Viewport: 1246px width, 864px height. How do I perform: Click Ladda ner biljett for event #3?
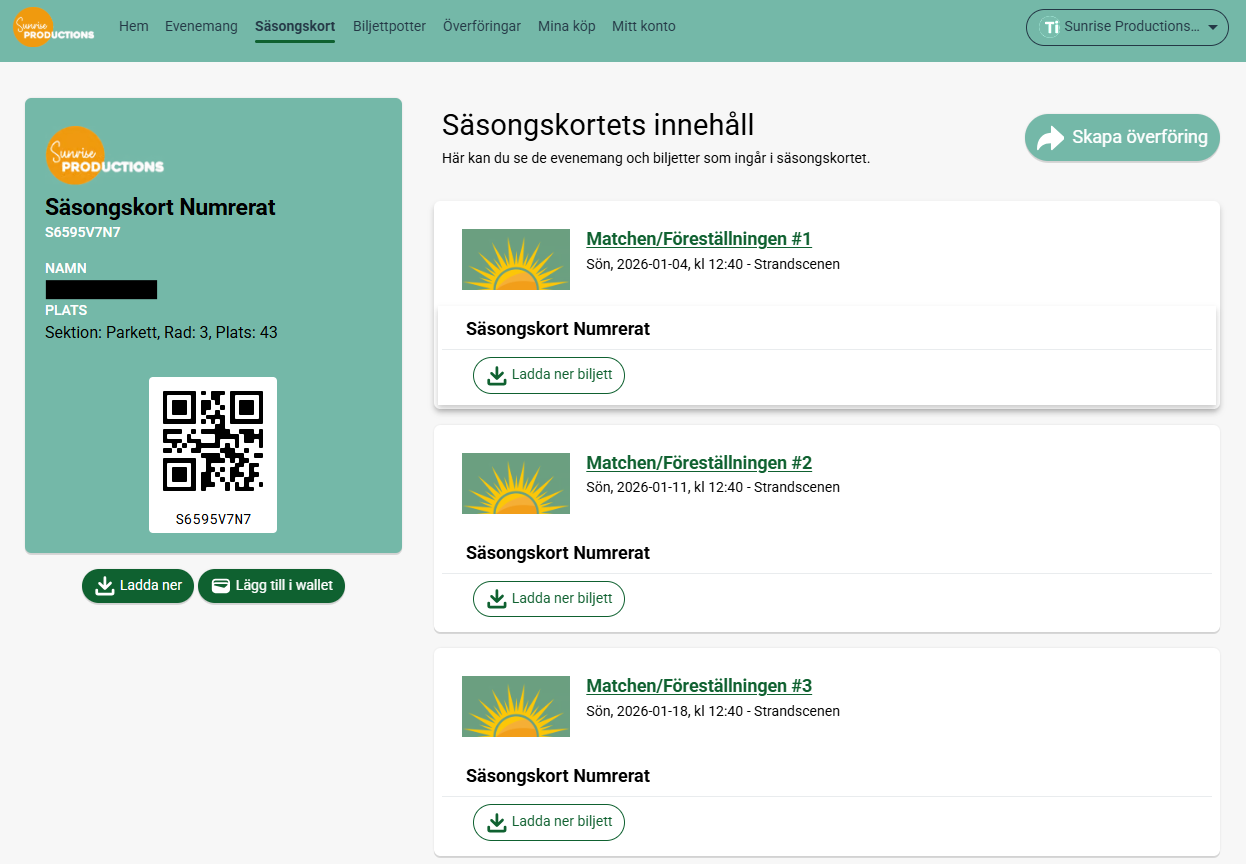click(x=548, y=822)
